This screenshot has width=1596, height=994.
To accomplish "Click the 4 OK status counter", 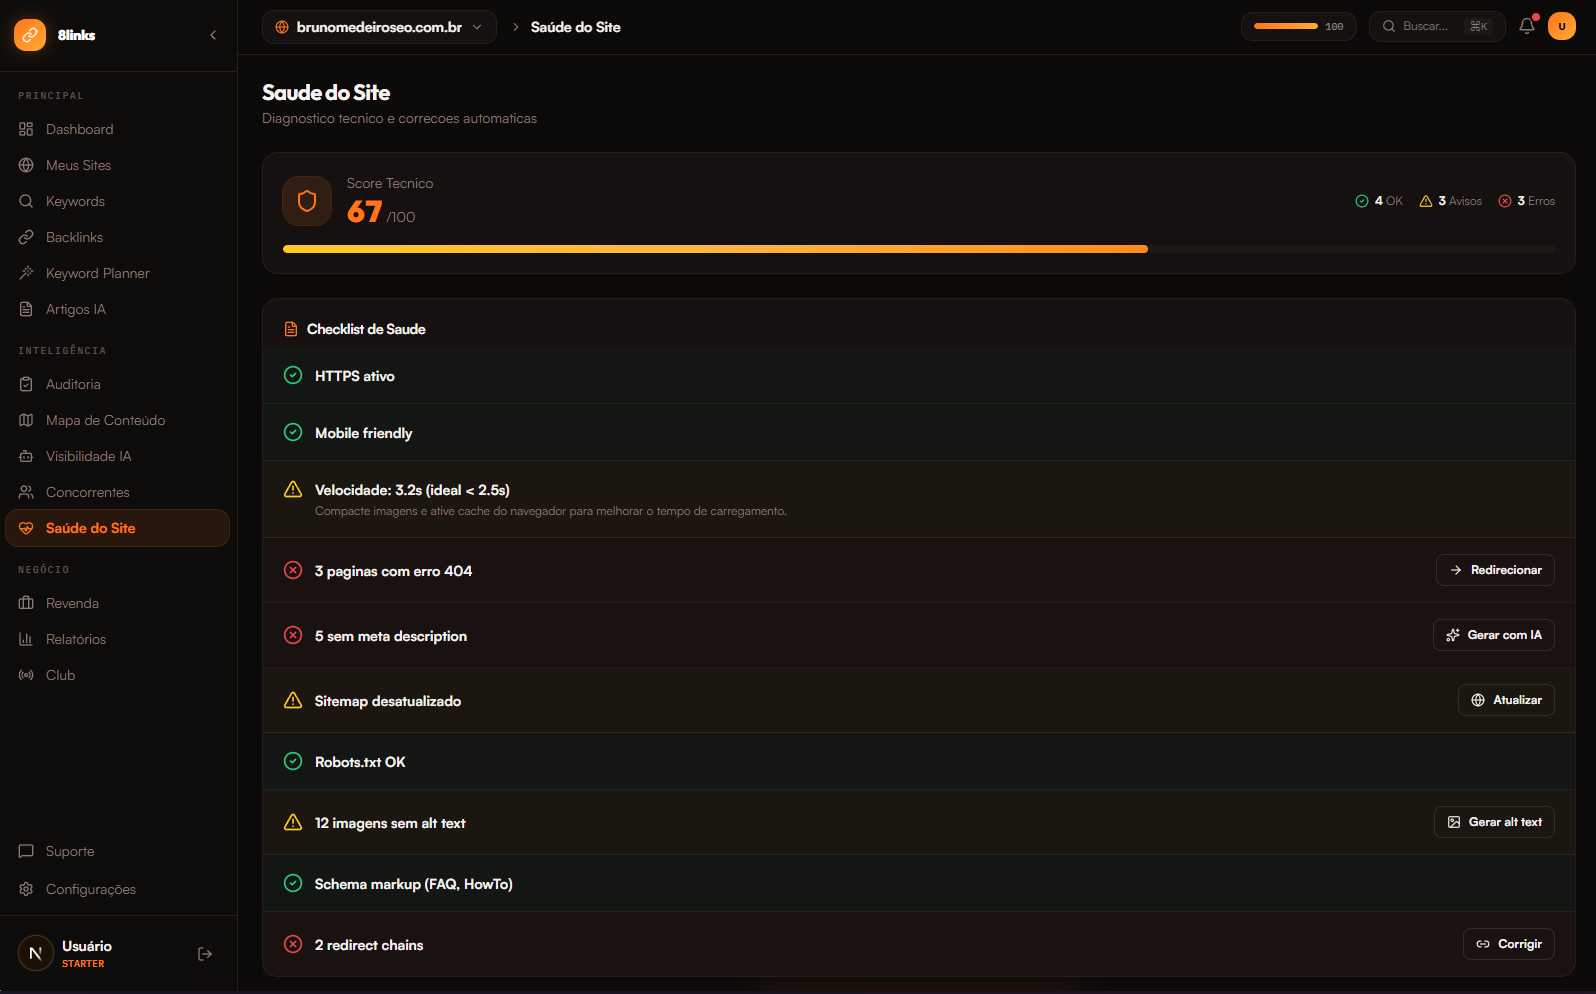I will pyautogui.click(x=1379, y=201).
